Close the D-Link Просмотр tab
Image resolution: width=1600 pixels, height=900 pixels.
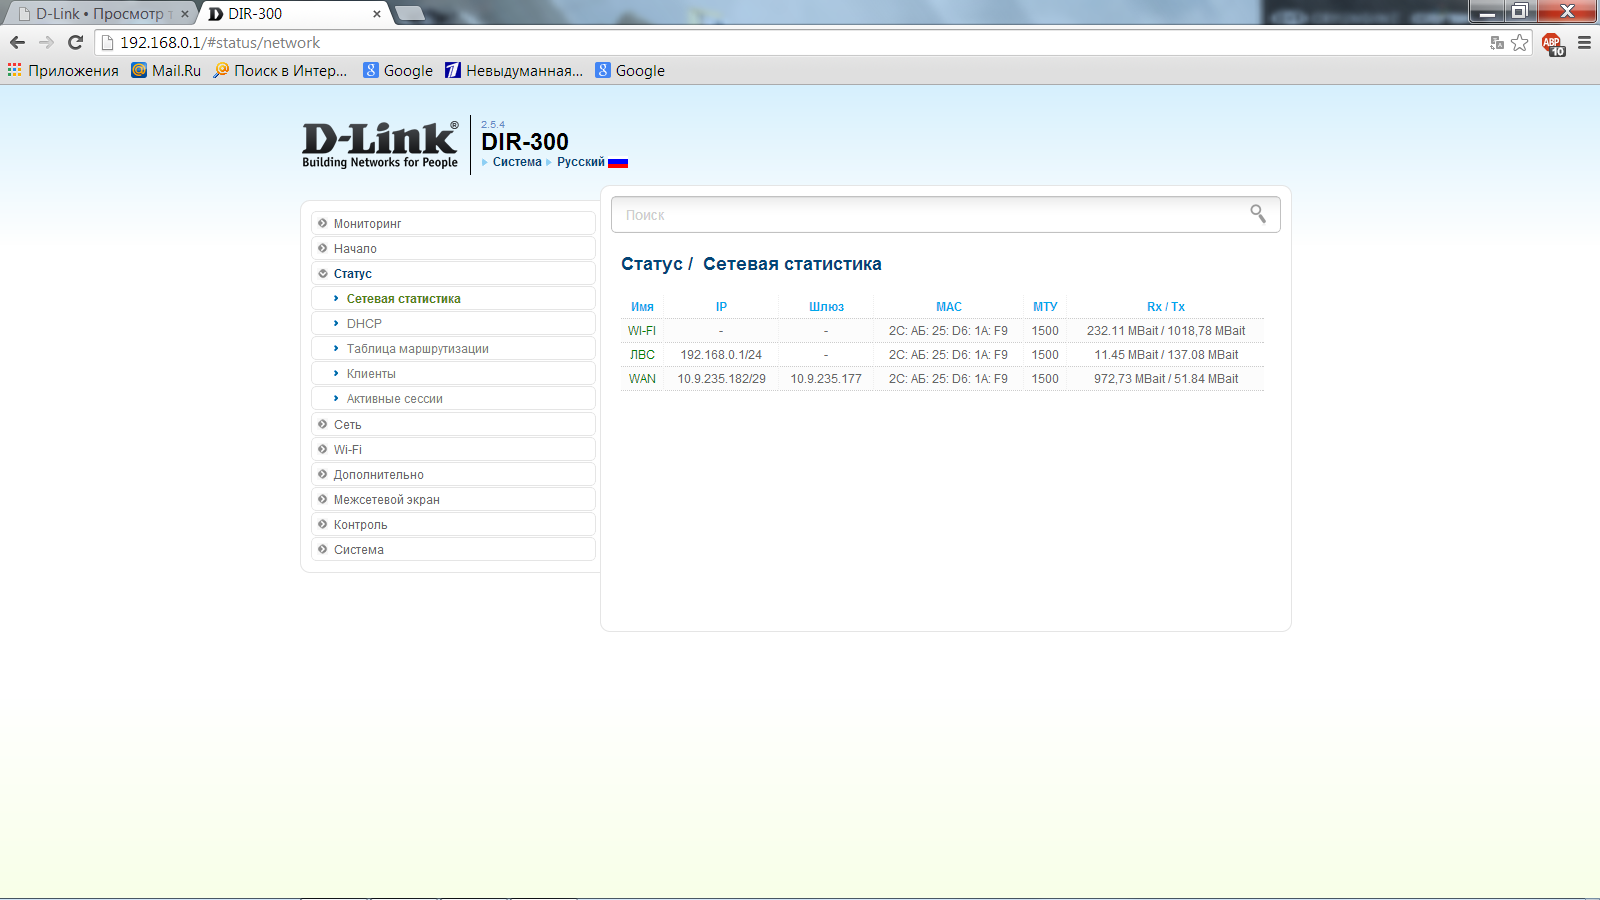[x=185, y=14]
